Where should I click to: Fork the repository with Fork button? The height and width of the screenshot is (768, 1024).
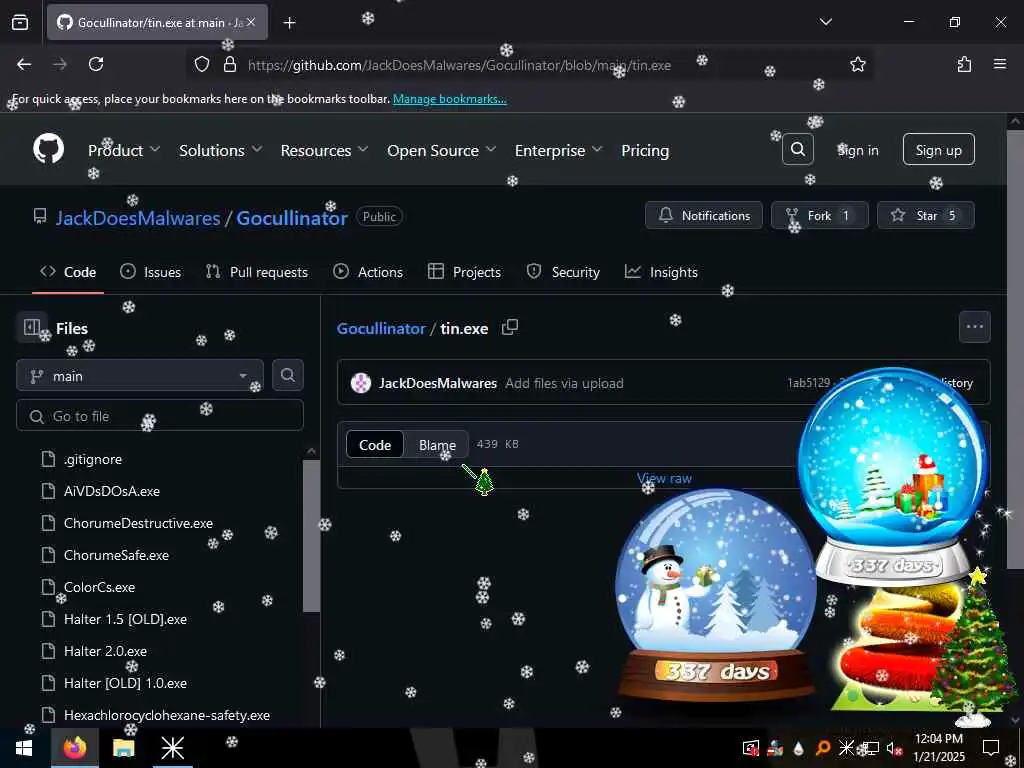pyautogui.click(x=820, y=216)
